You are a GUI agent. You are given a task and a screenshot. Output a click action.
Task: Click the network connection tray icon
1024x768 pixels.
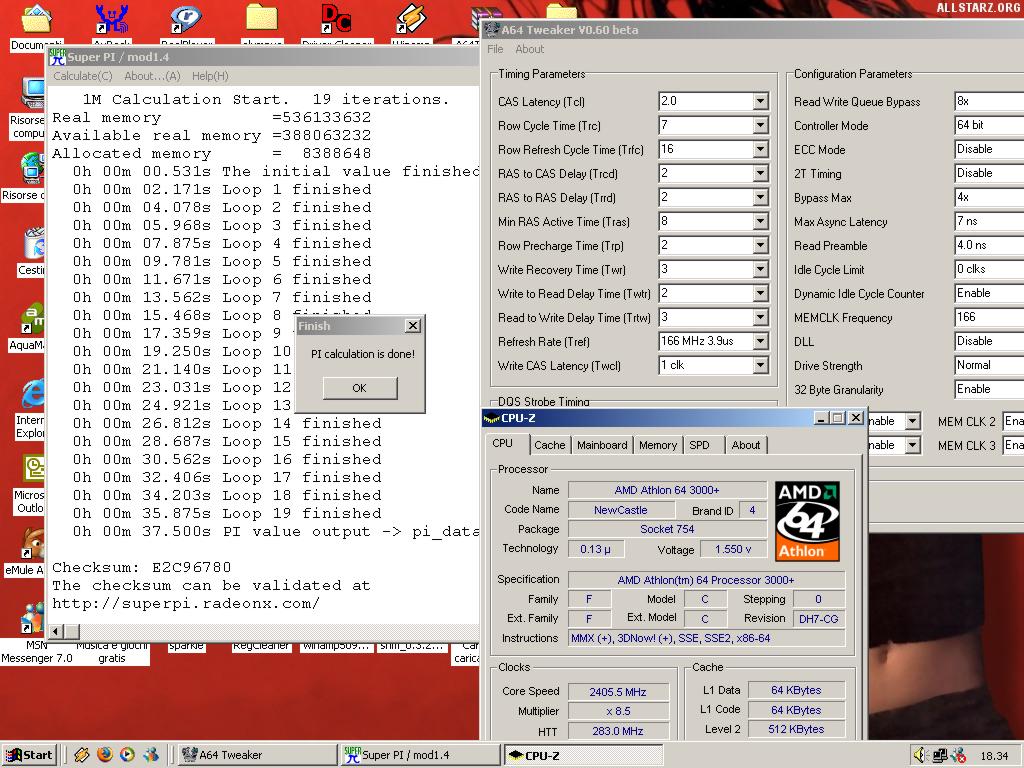point(940,756)
